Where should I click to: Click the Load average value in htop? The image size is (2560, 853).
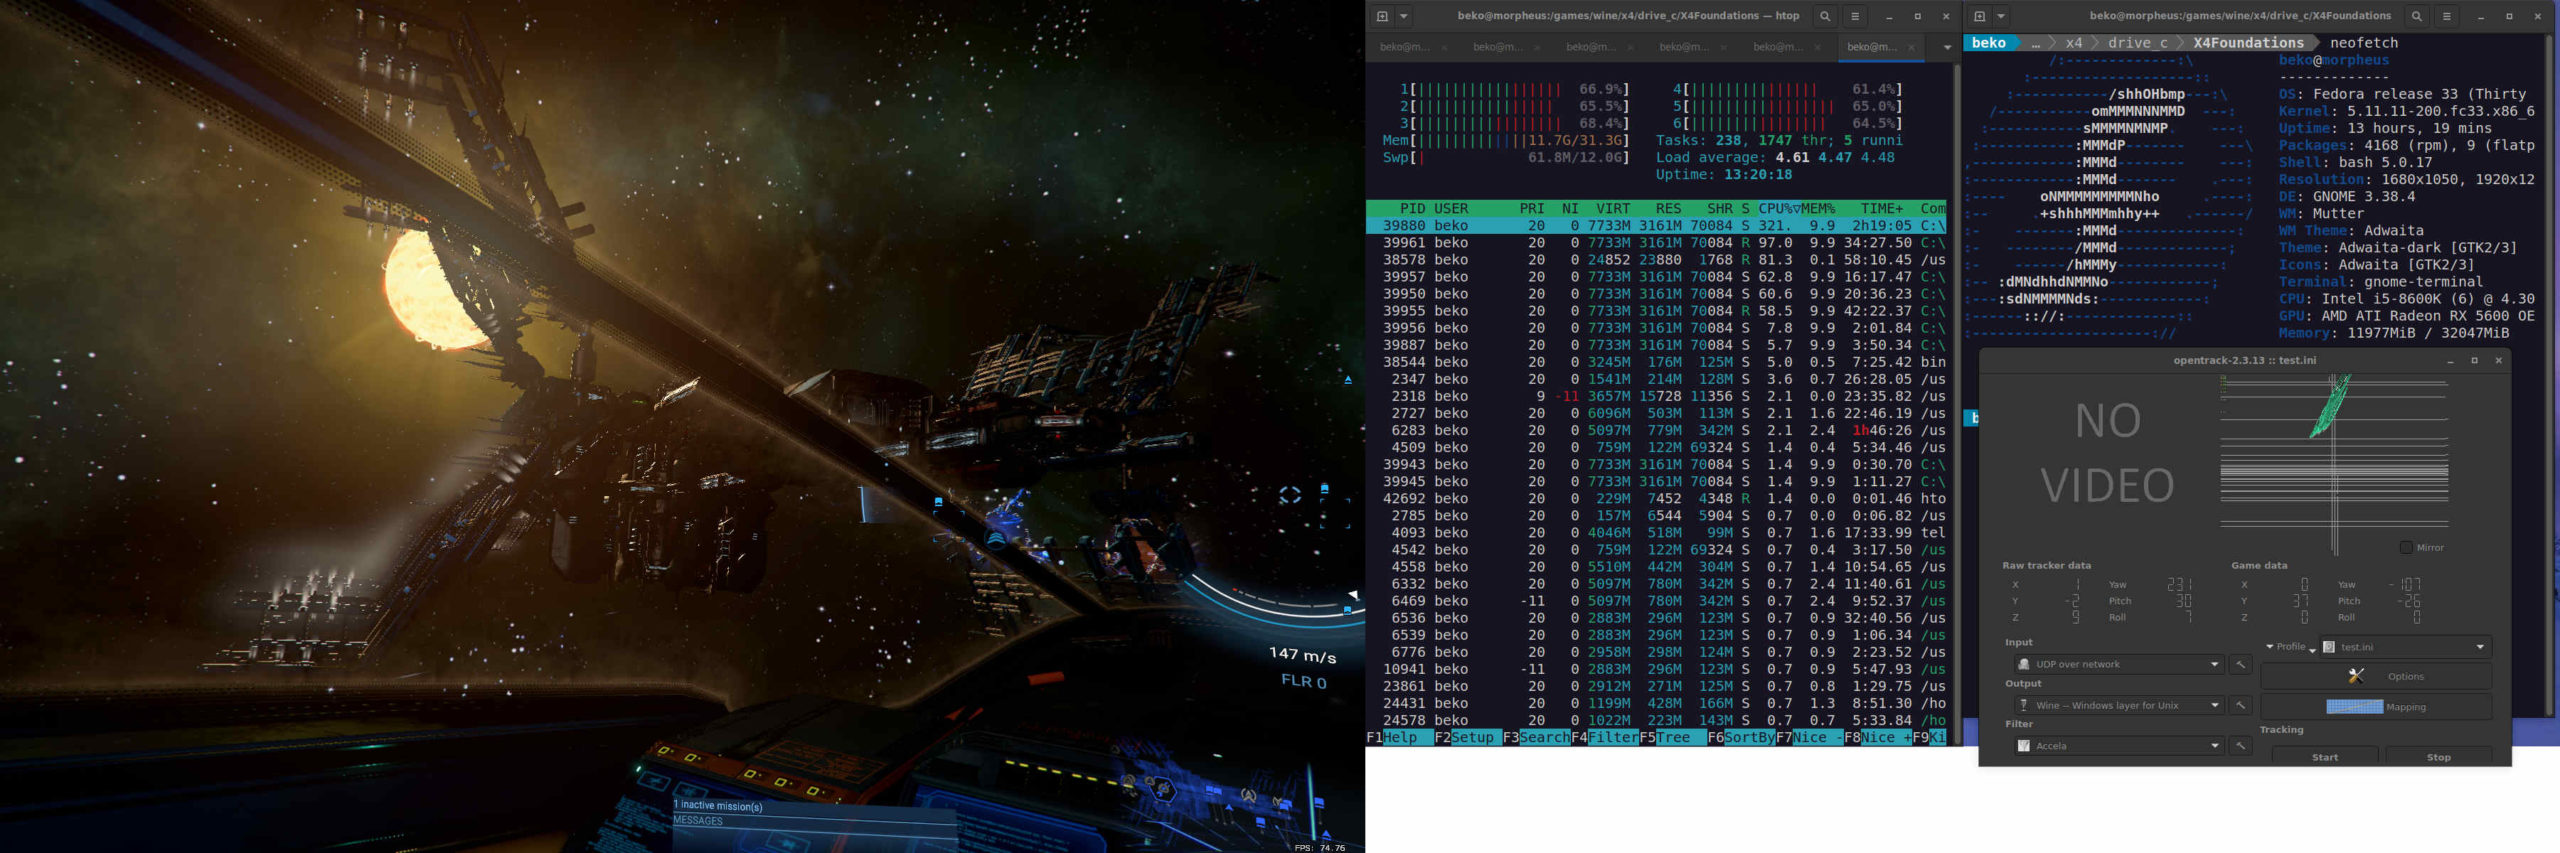click(1834, 157)
